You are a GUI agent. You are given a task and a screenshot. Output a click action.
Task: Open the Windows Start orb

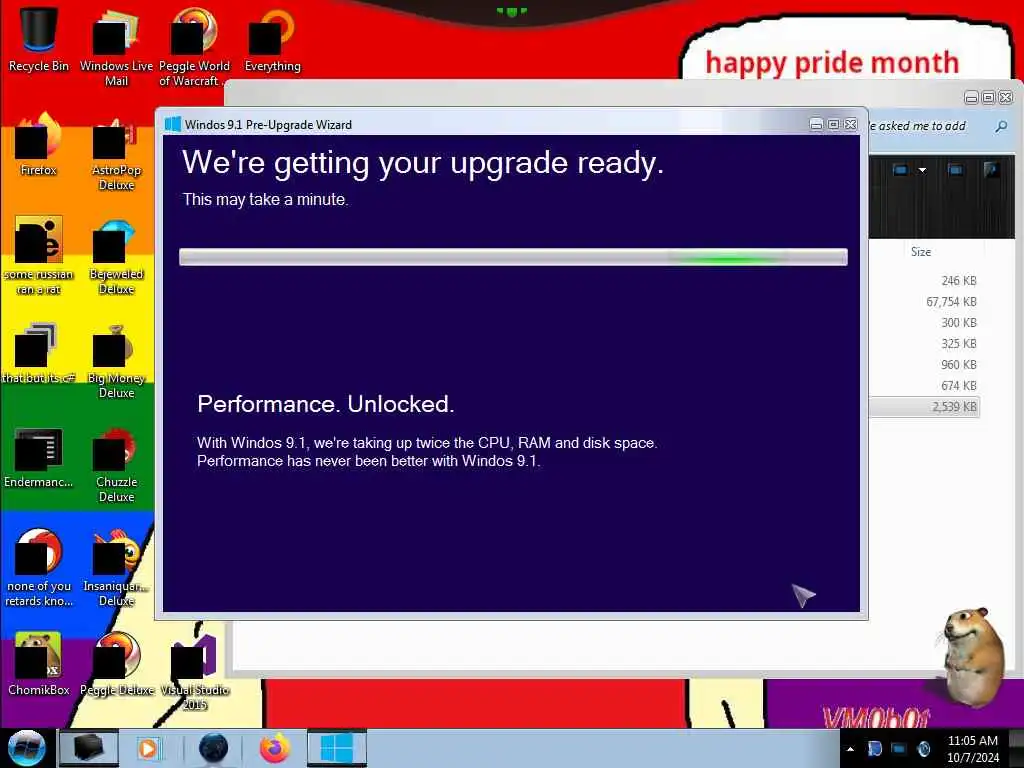26,748
